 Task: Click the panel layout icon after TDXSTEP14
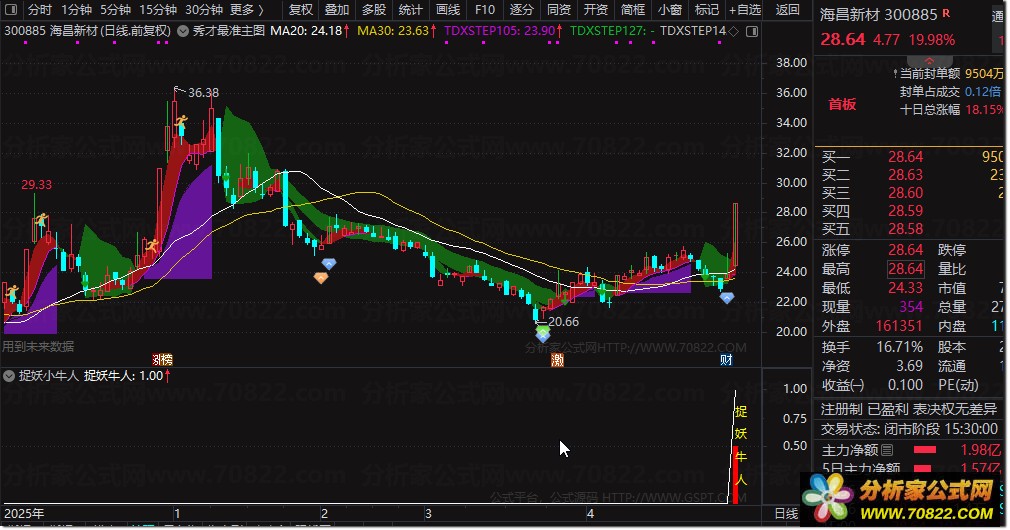tap(752, 31)
